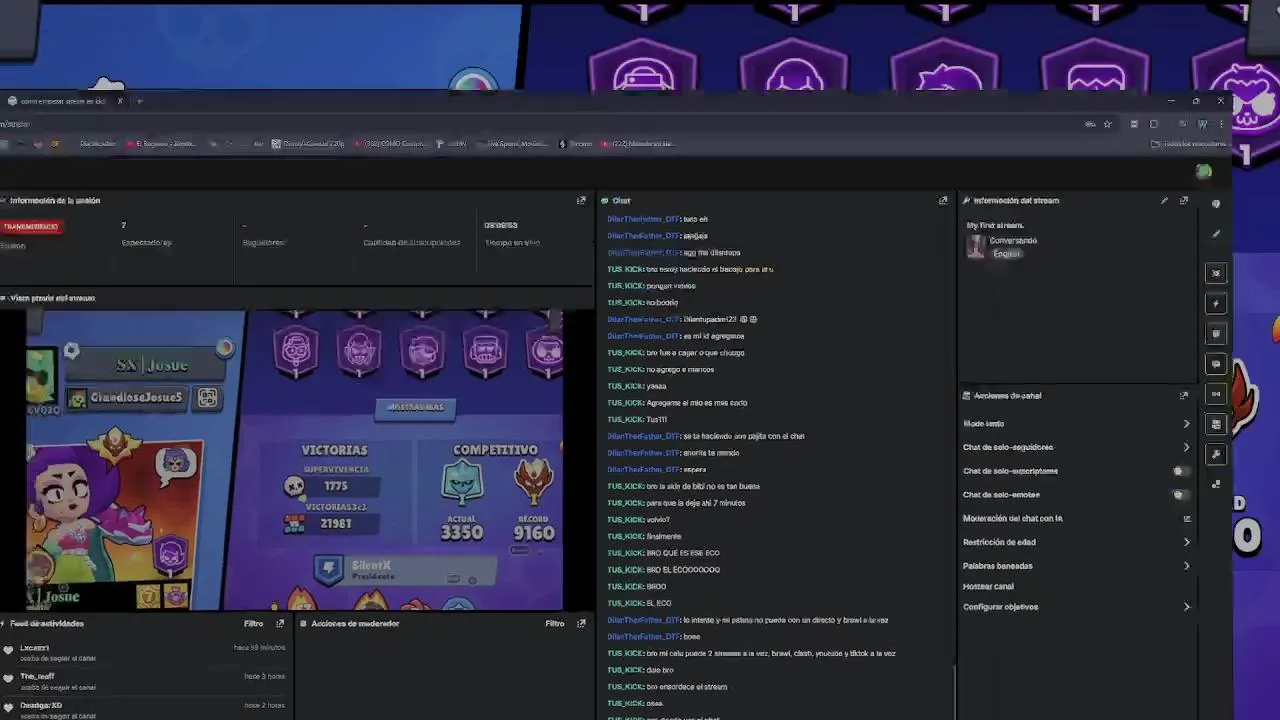Click the lightning bolt sidebar icon
The width and height of the screenshot is (1280, 720).
pyautogui.click(x=1216, y=303)
